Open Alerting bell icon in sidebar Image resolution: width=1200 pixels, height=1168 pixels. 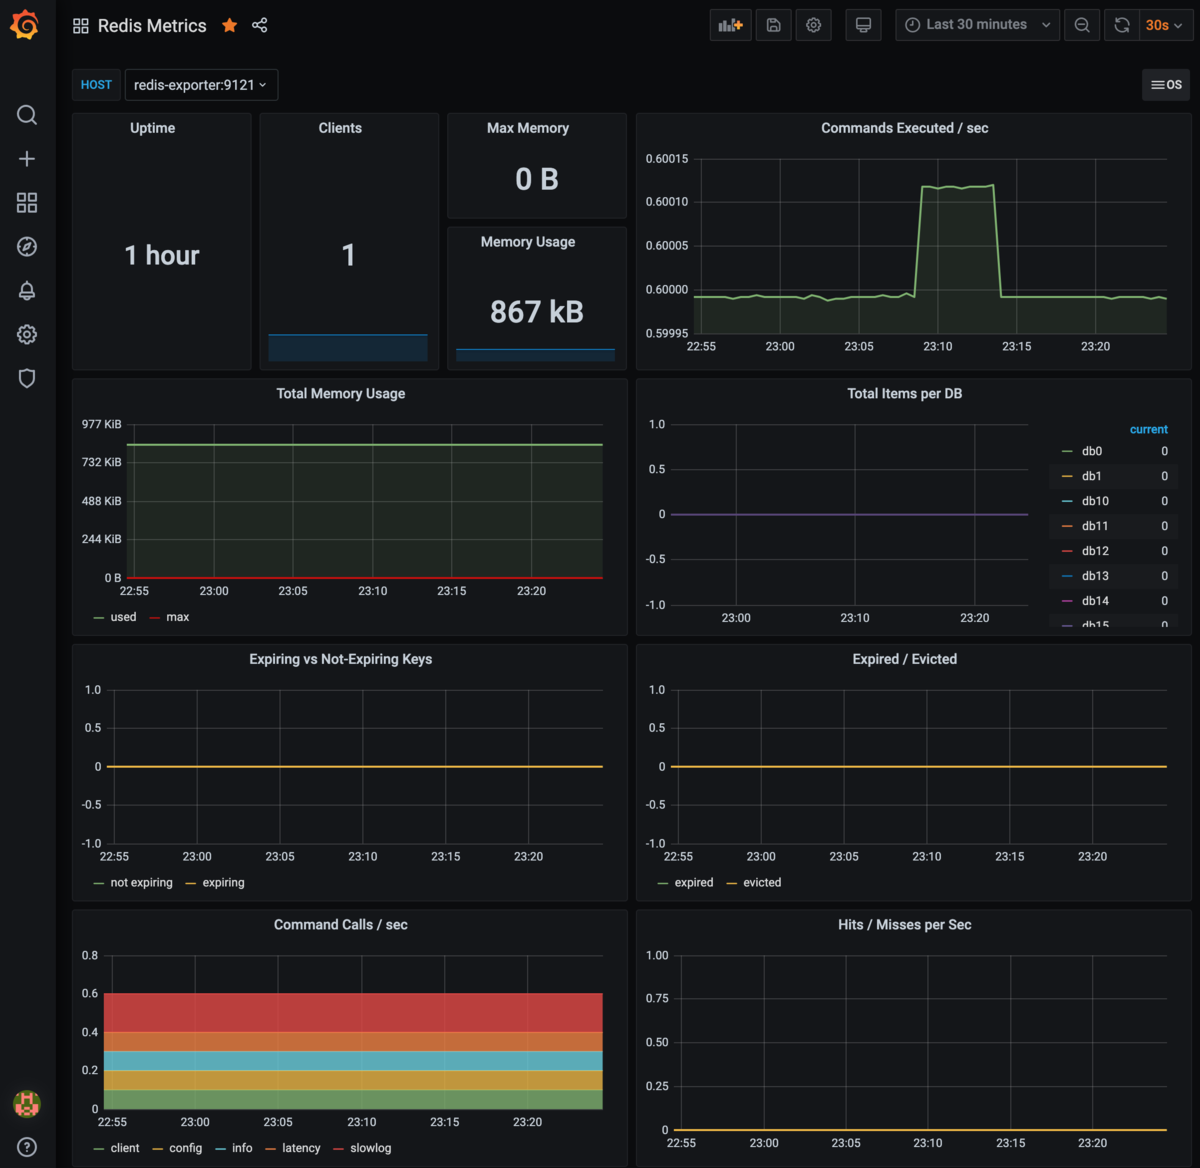click(x=27, y=291)
